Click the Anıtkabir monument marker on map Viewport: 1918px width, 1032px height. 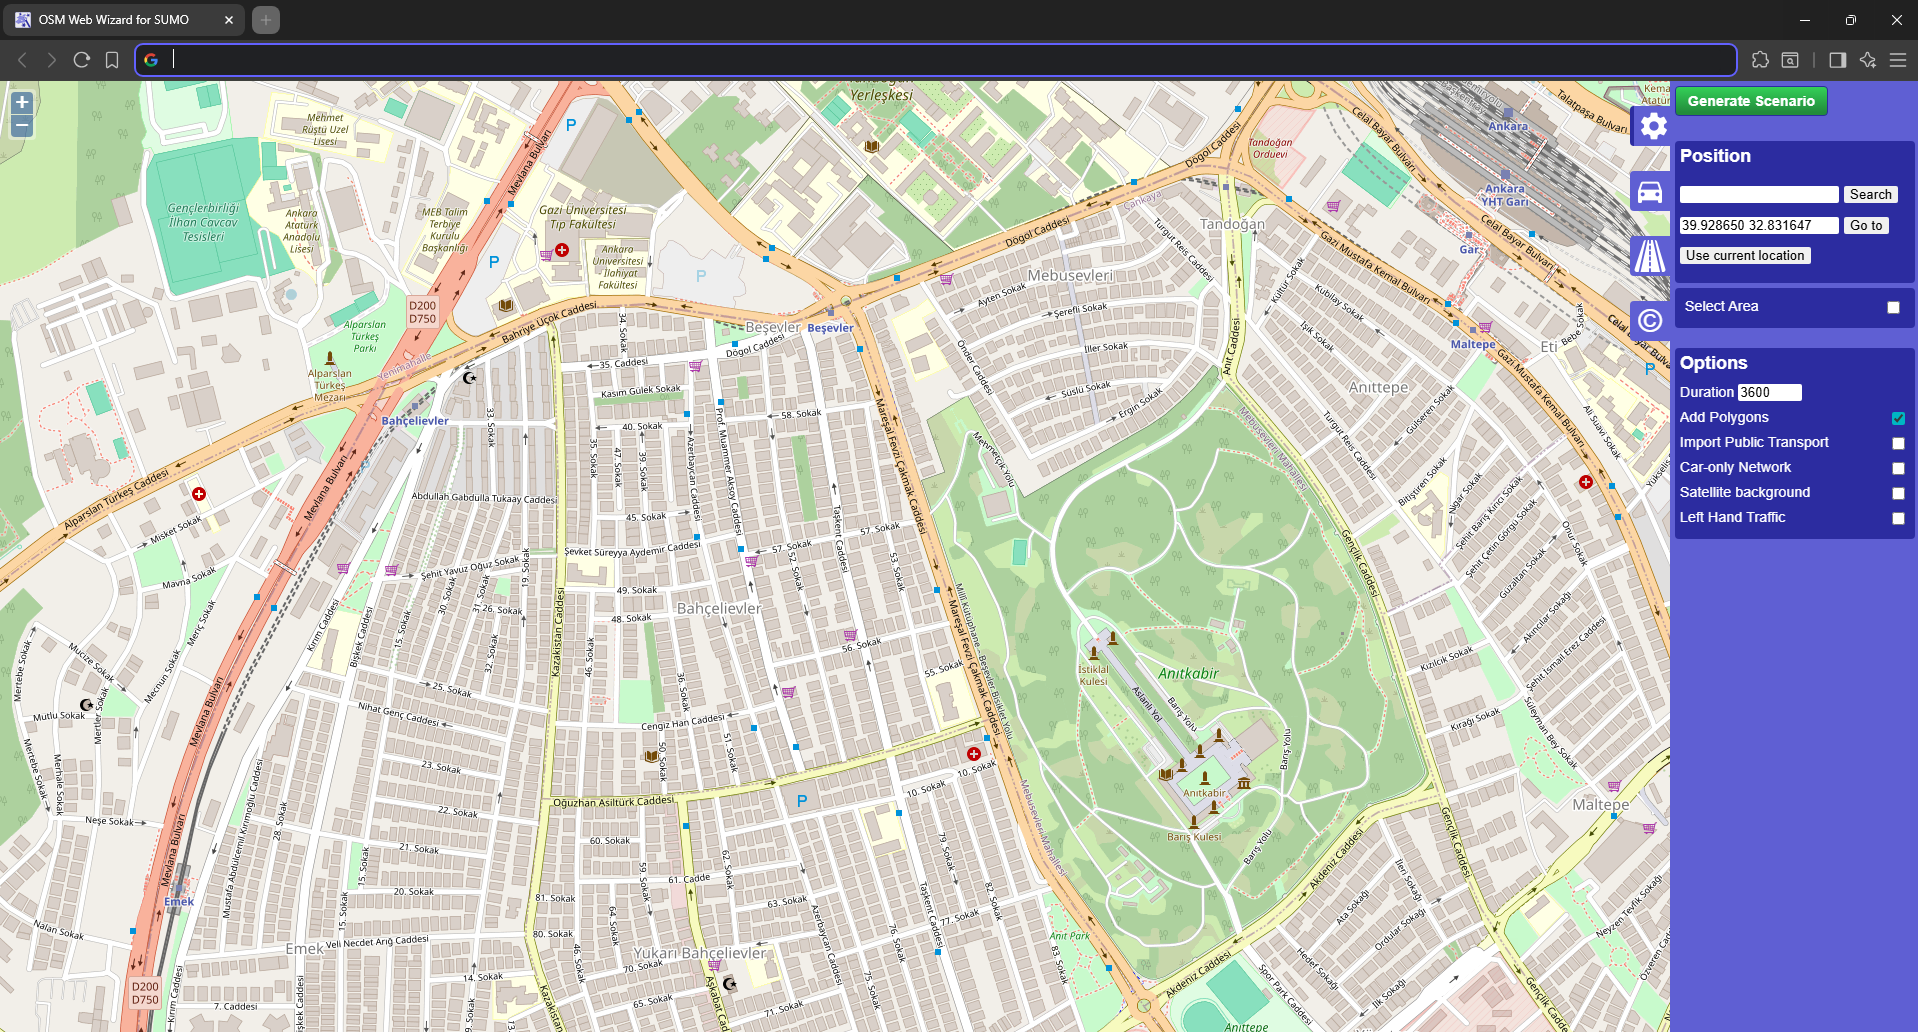pyautogui.click(x=1204, y=778)
